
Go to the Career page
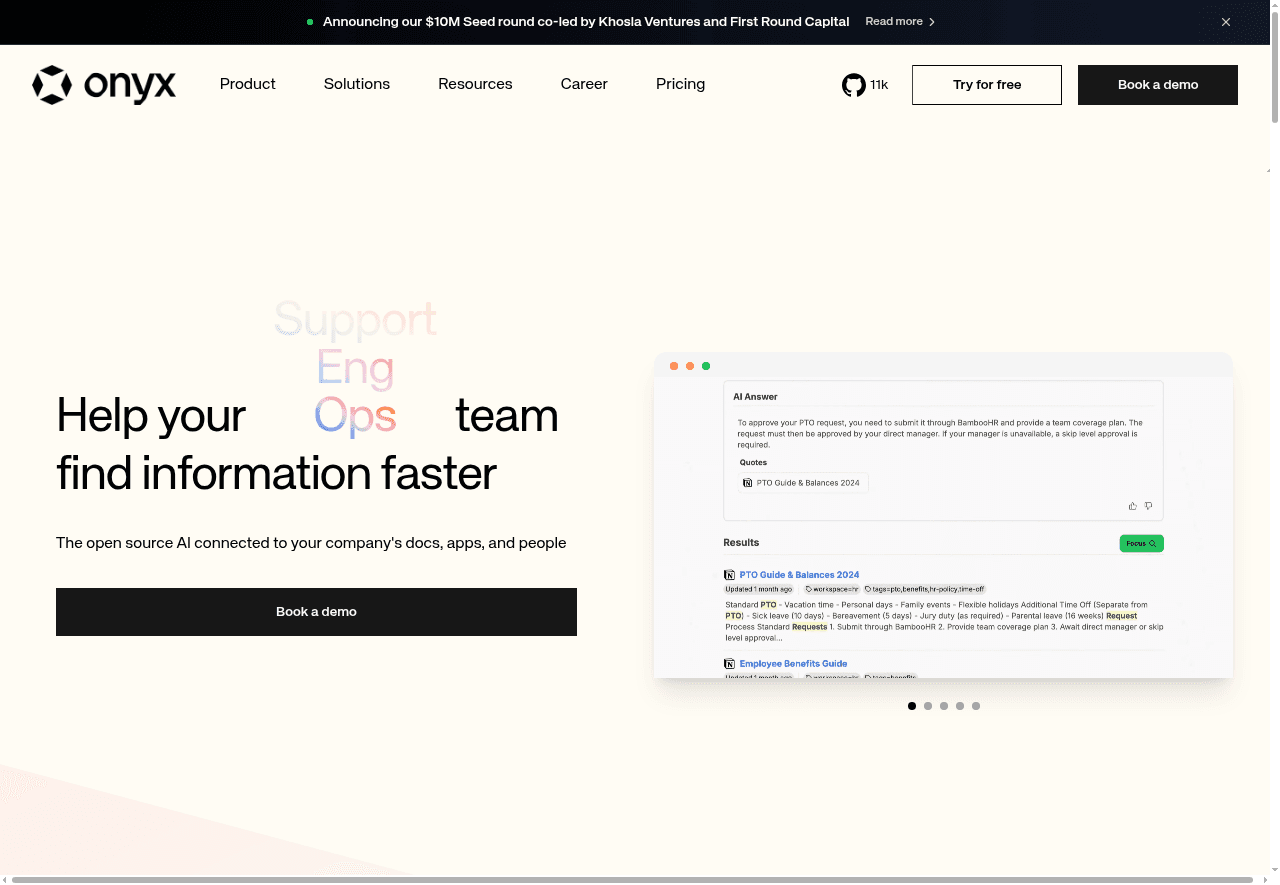point(584,84)
